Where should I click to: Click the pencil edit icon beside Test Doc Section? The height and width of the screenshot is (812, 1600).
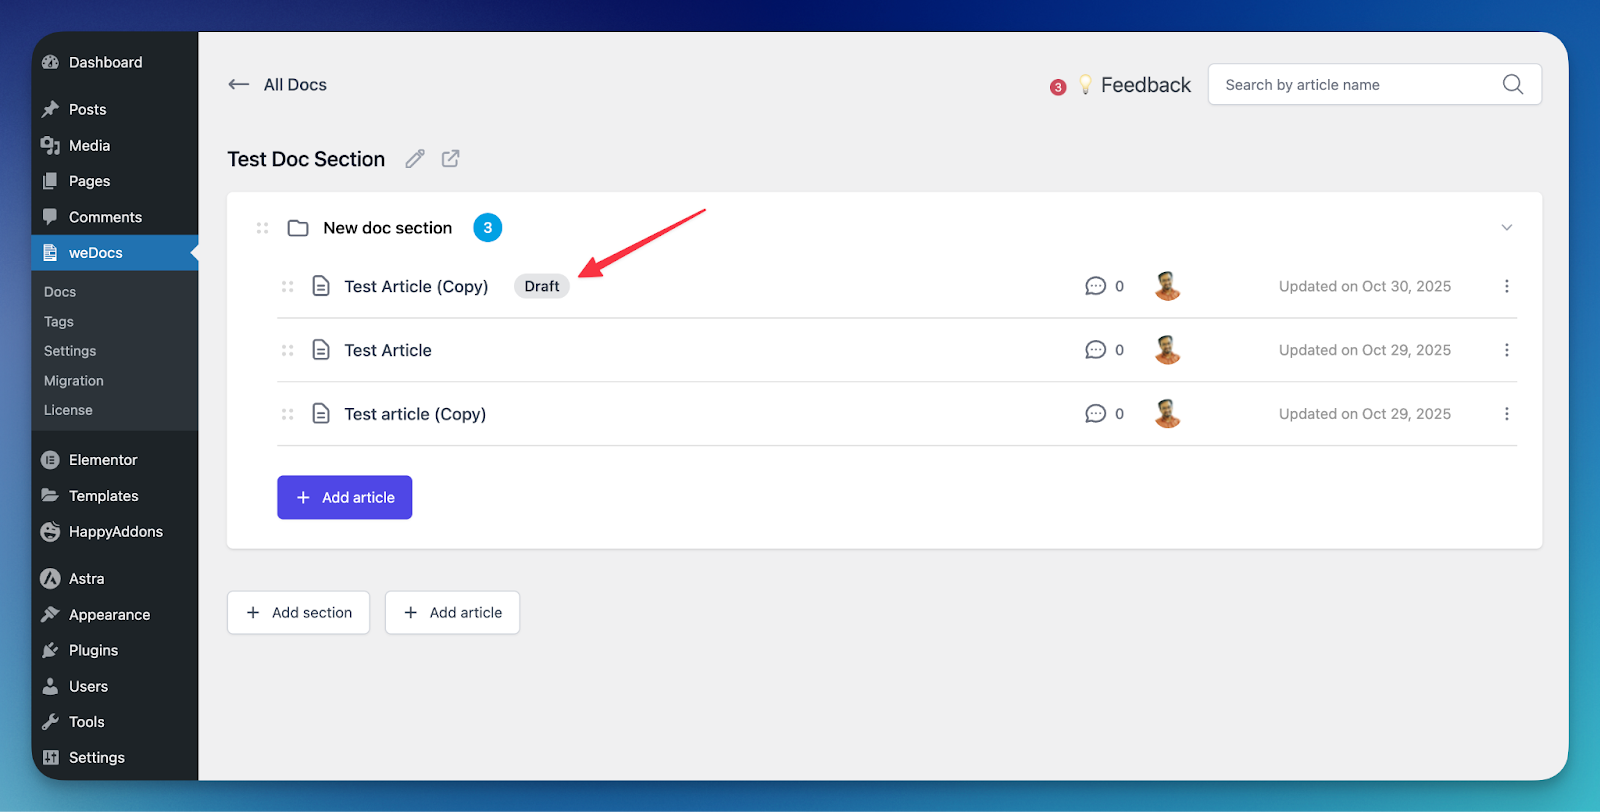click(415, 159)
